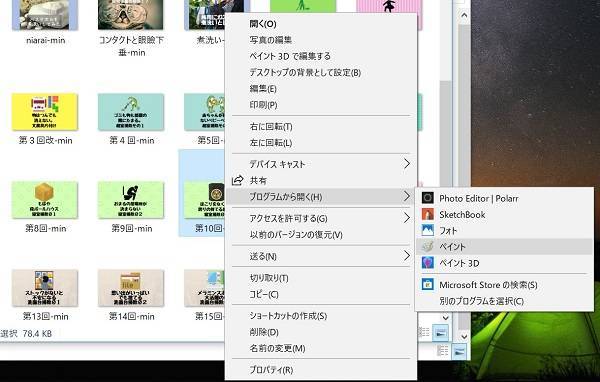Click the share icon beside 共有
Screen dimensions: 600x382
coord(238,180)
